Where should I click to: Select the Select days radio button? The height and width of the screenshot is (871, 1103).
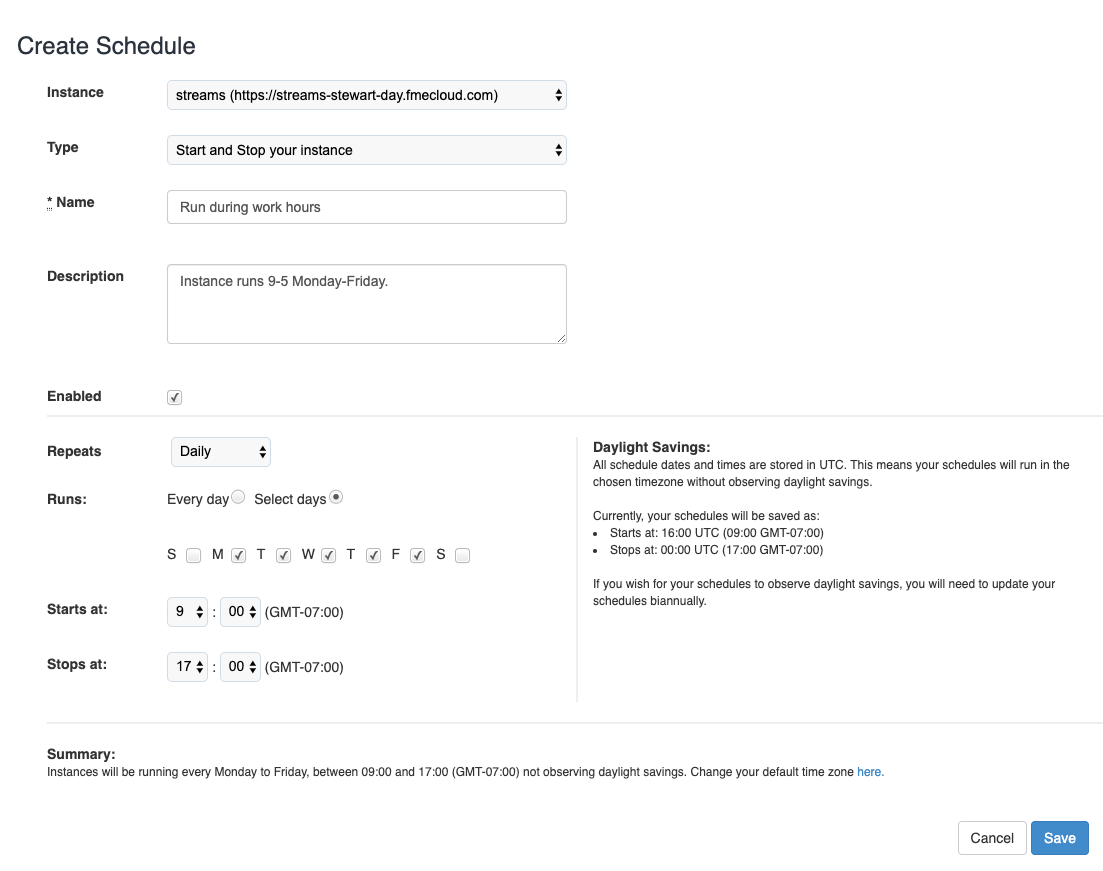click(336, 497)
